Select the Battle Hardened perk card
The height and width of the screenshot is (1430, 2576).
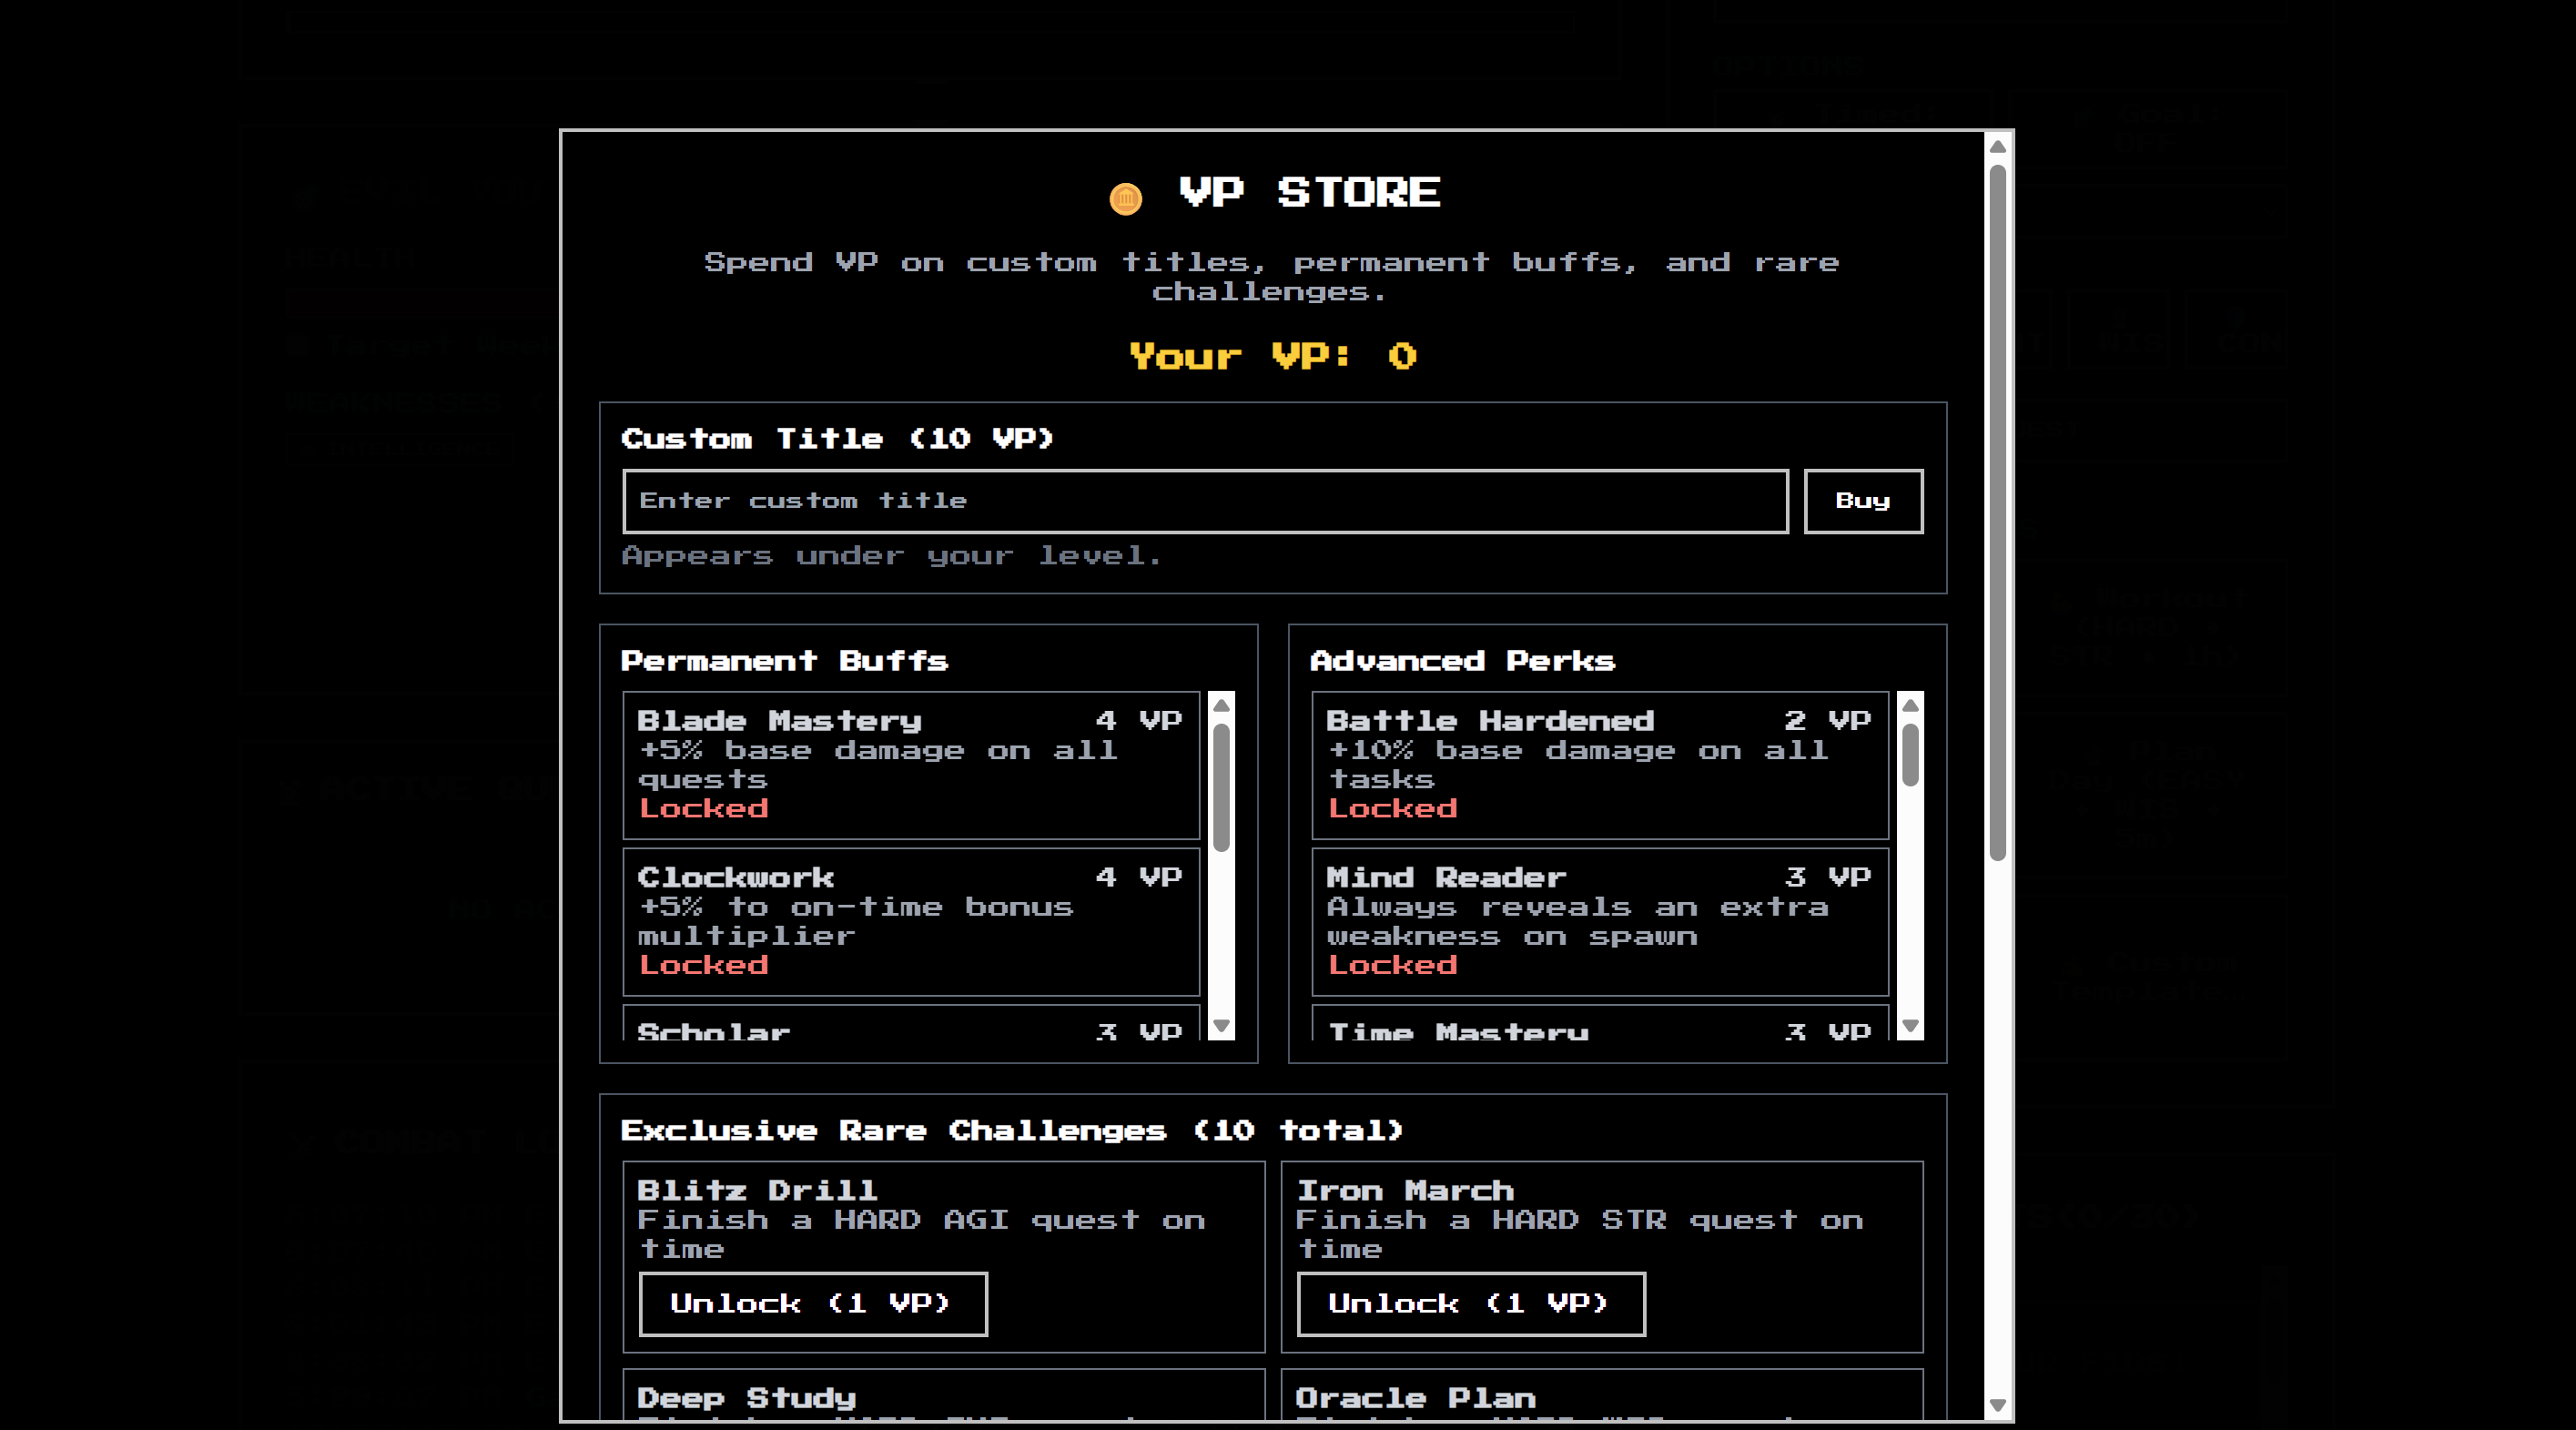(x=1600, y=765)
